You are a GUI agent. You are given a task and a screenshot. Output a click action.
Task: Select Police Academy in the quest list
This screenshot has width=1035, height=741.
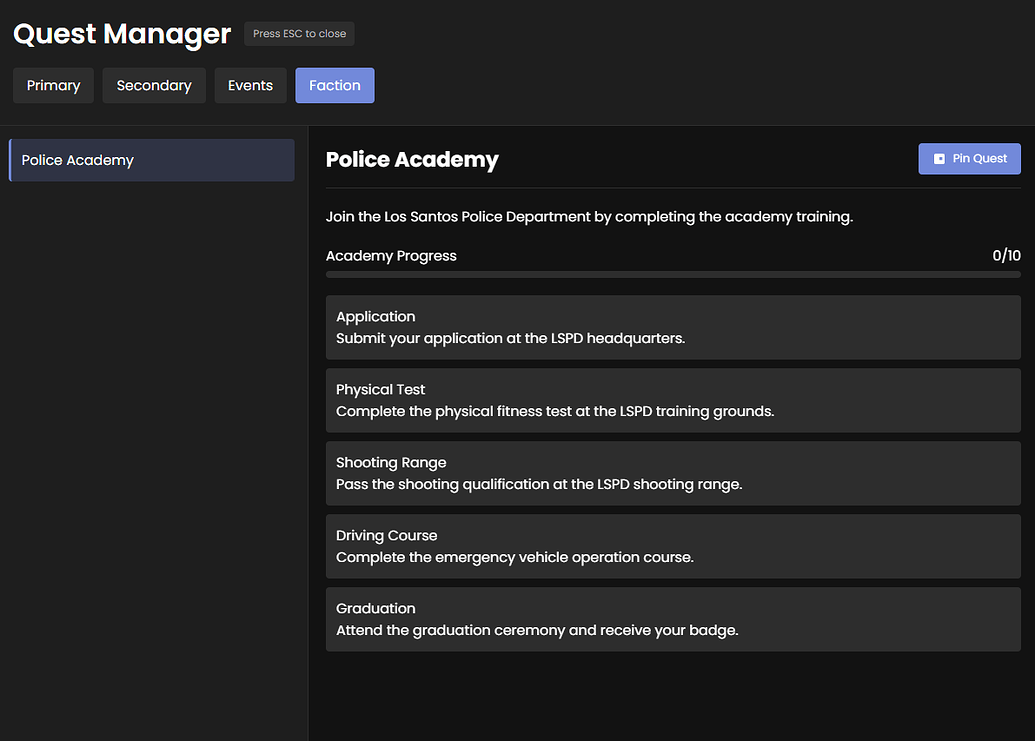(152, 160)
